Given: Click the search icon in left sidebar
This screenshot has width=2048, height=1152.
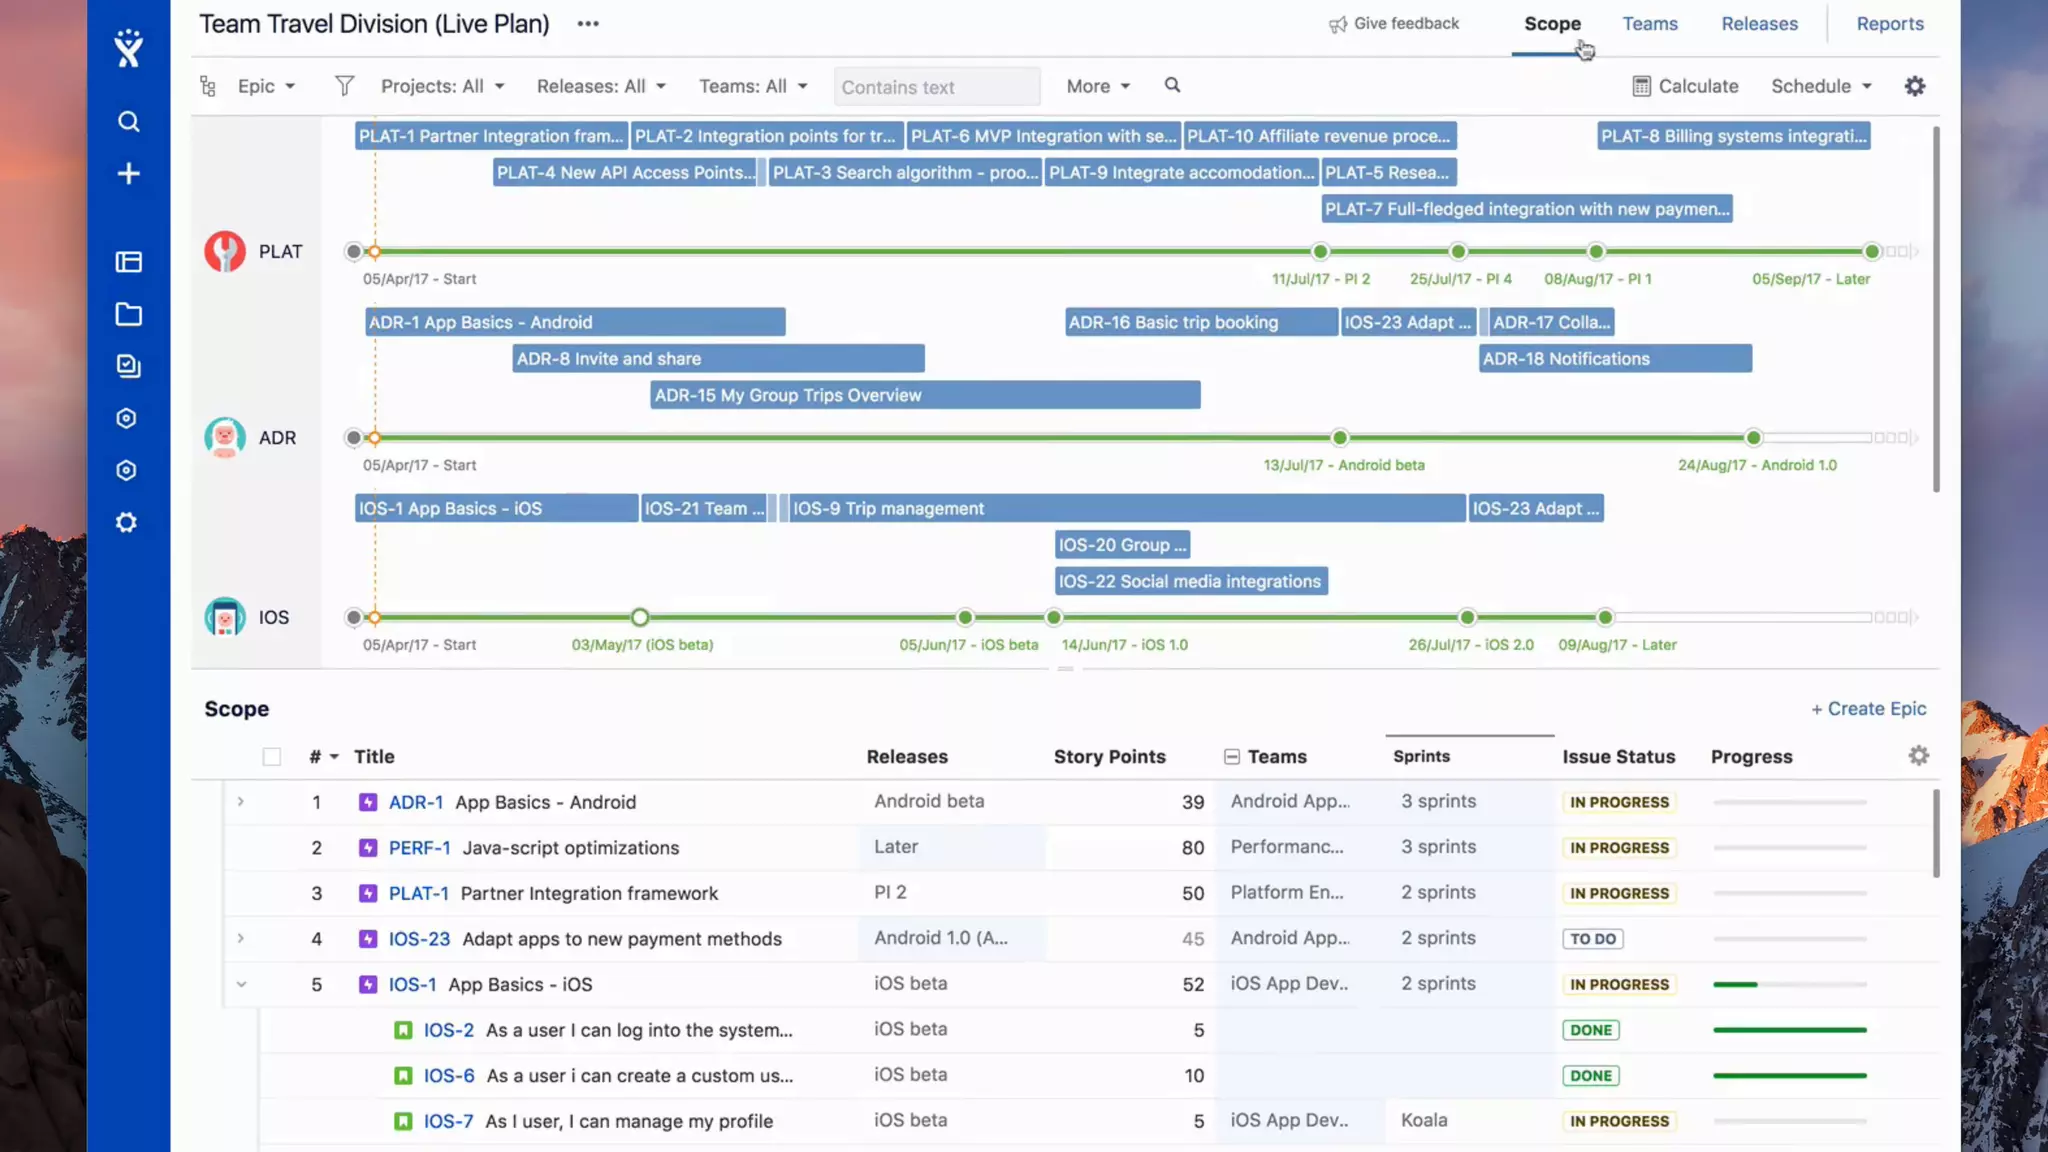Looking at the screenshot, I should (128, 122).
